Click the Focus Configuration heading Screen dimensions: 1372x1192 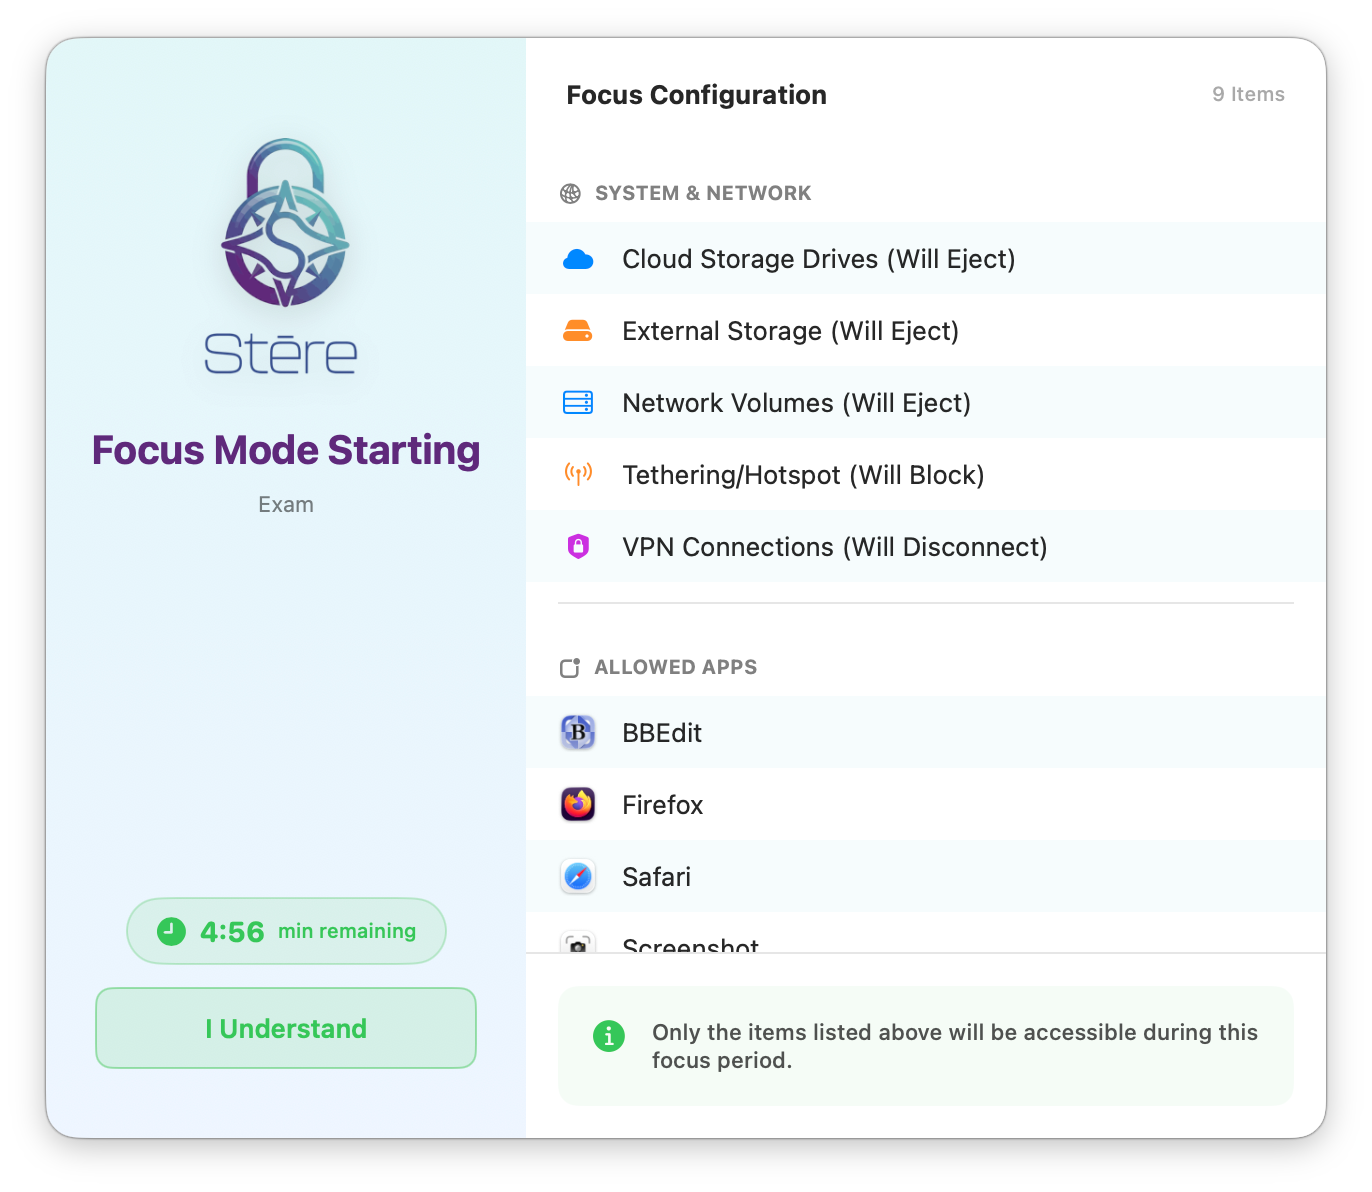click(697, 95)
